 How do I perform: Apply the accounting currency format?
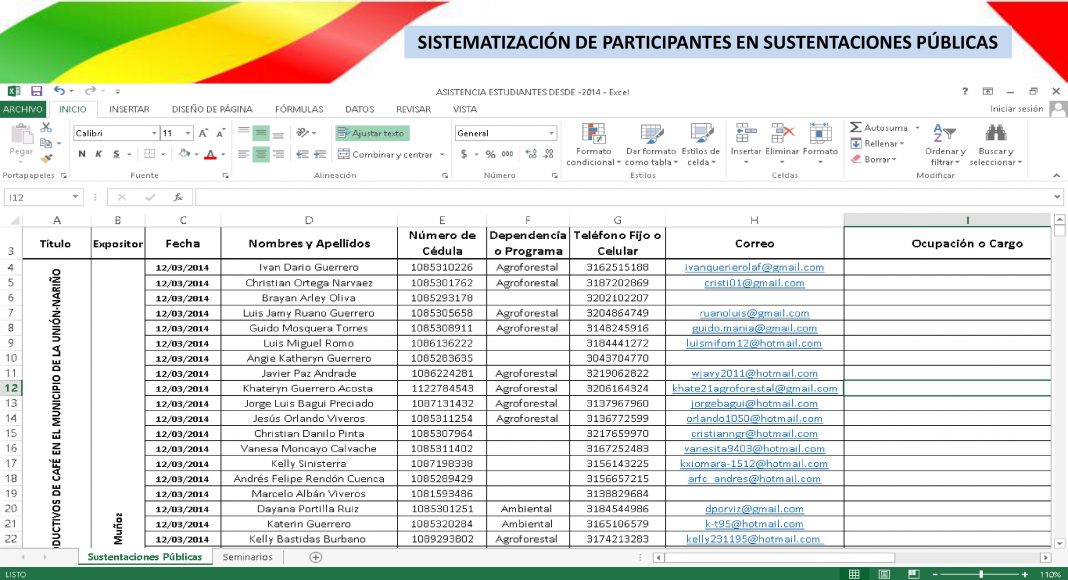[x=464, y=155]
